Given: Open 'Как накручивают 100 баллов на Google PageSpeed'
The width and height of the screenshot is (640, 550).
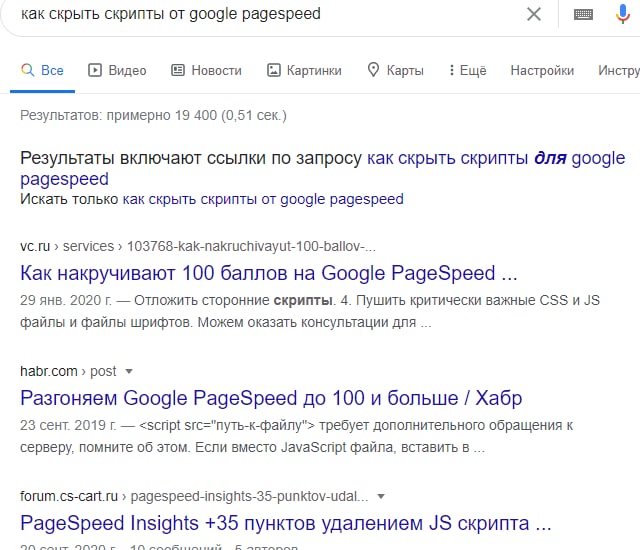Looking at the screenshot, I should click(269, 273).
